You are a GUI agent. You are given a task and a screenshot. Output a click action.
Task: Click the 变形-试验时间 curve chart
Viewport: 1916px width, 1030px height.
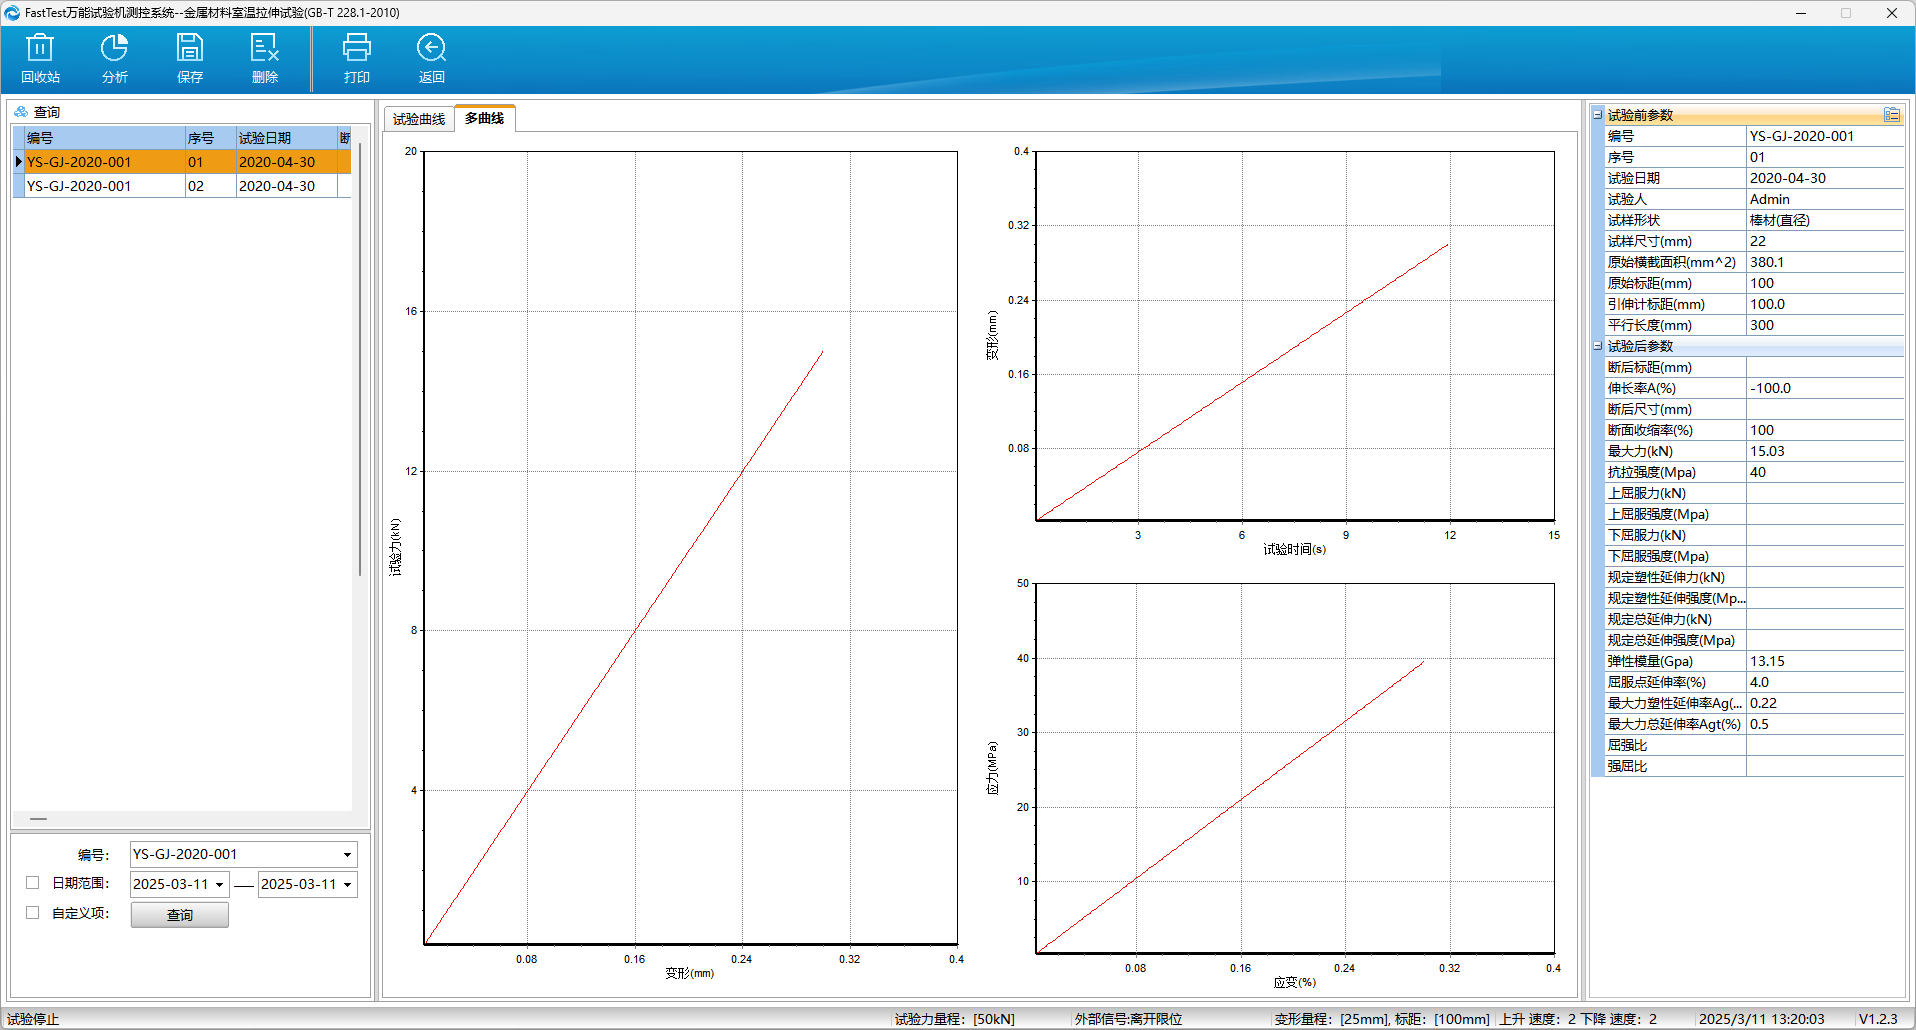1295,336
